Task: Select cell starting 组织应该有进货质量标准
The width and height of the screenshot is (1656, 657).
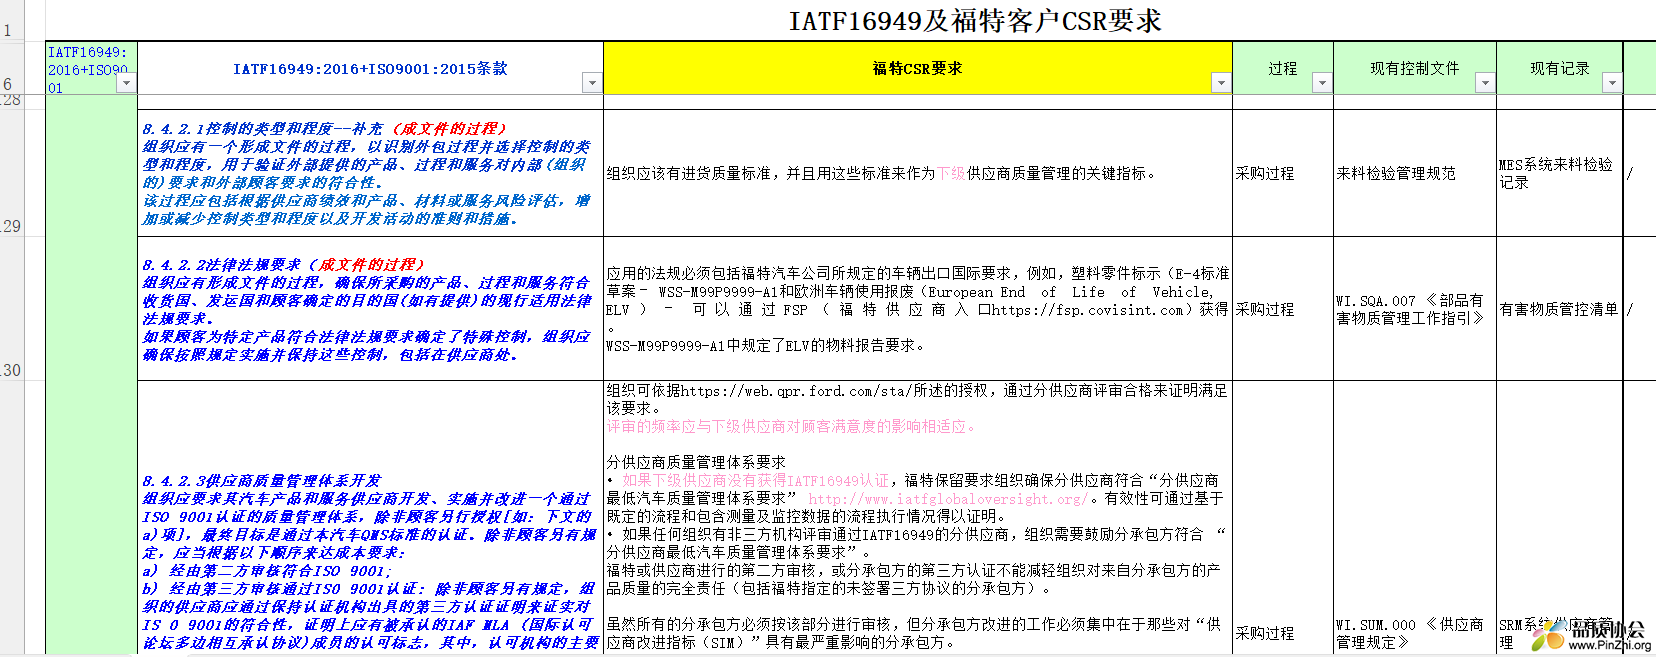Action: coord(917,173)
